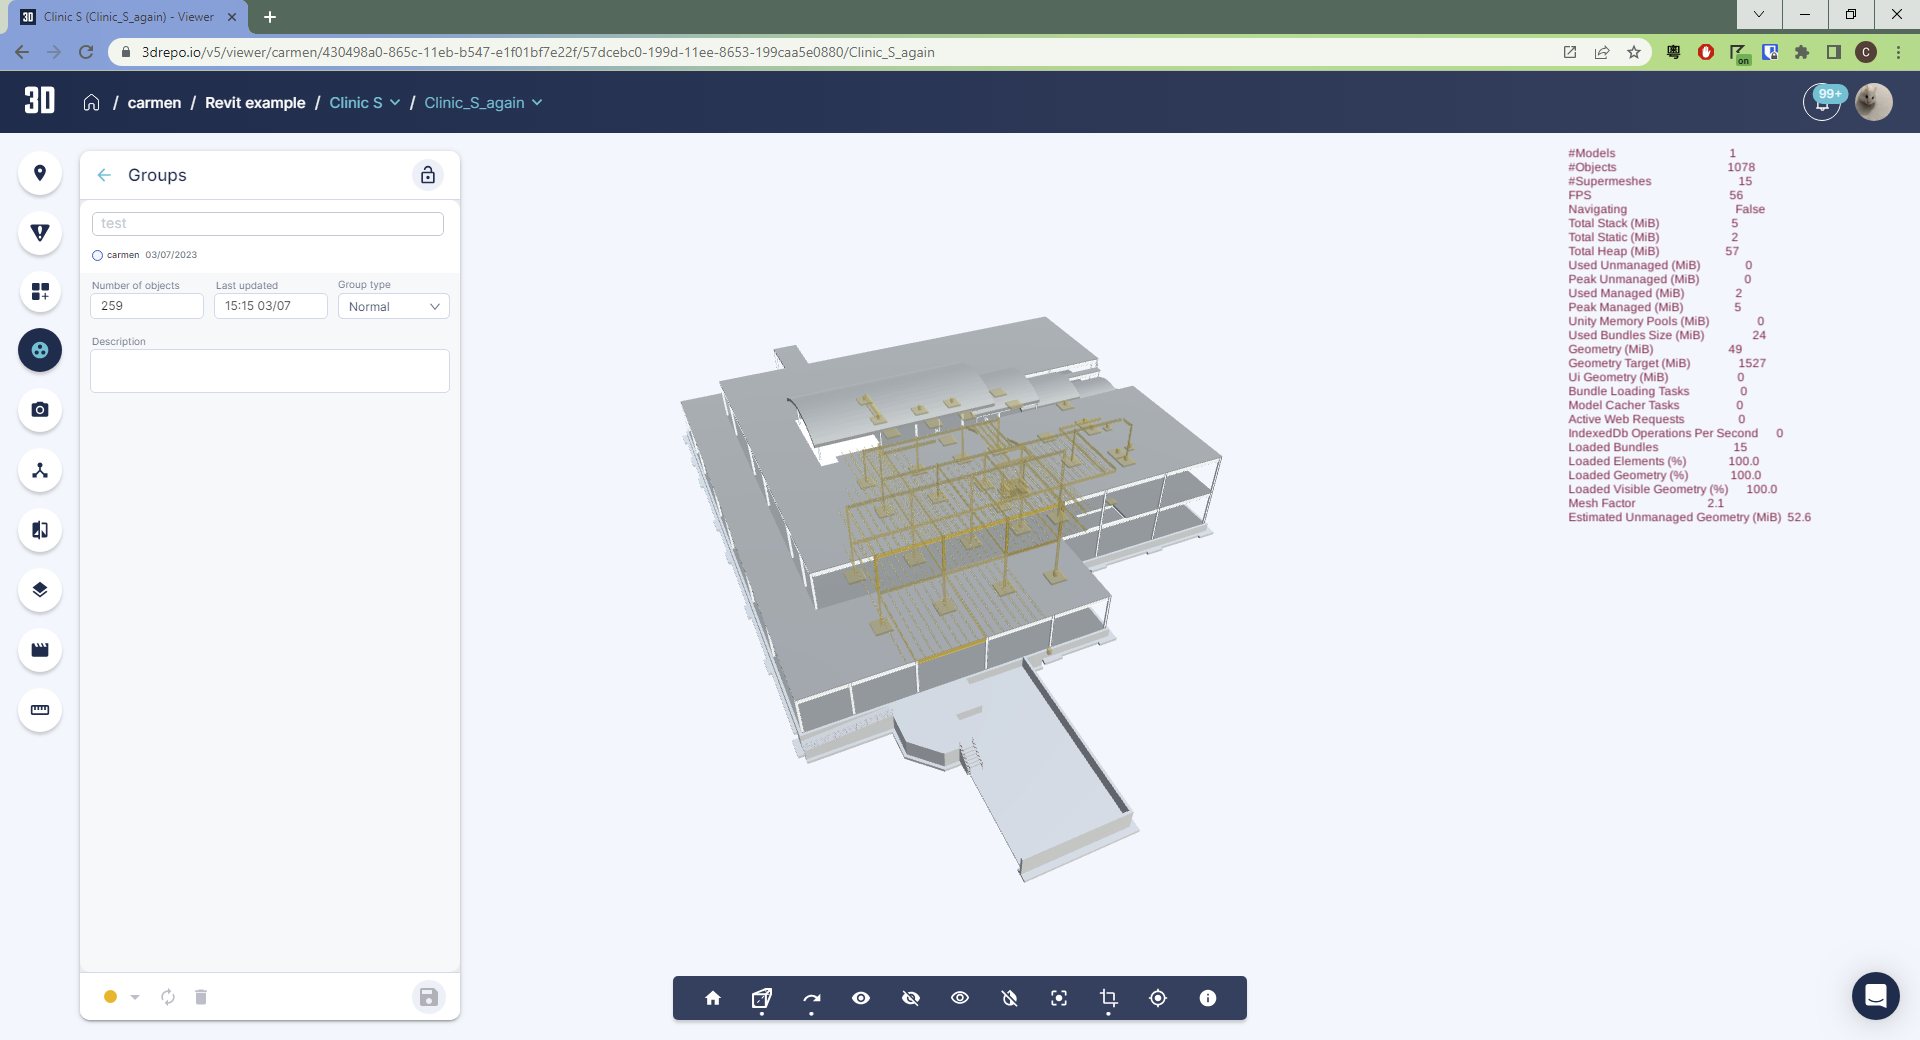Open the Sequences panel
Image resolution: width=1920 pixels, height=1040 pixels.
[40, 650]
